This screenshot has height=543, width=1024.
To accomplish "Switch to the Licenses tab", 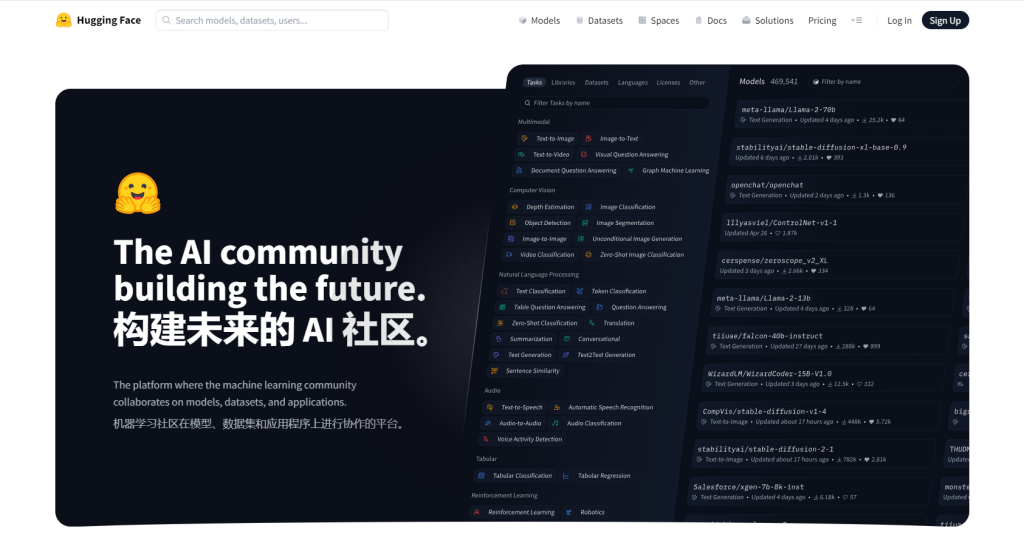I will point(668,82).
